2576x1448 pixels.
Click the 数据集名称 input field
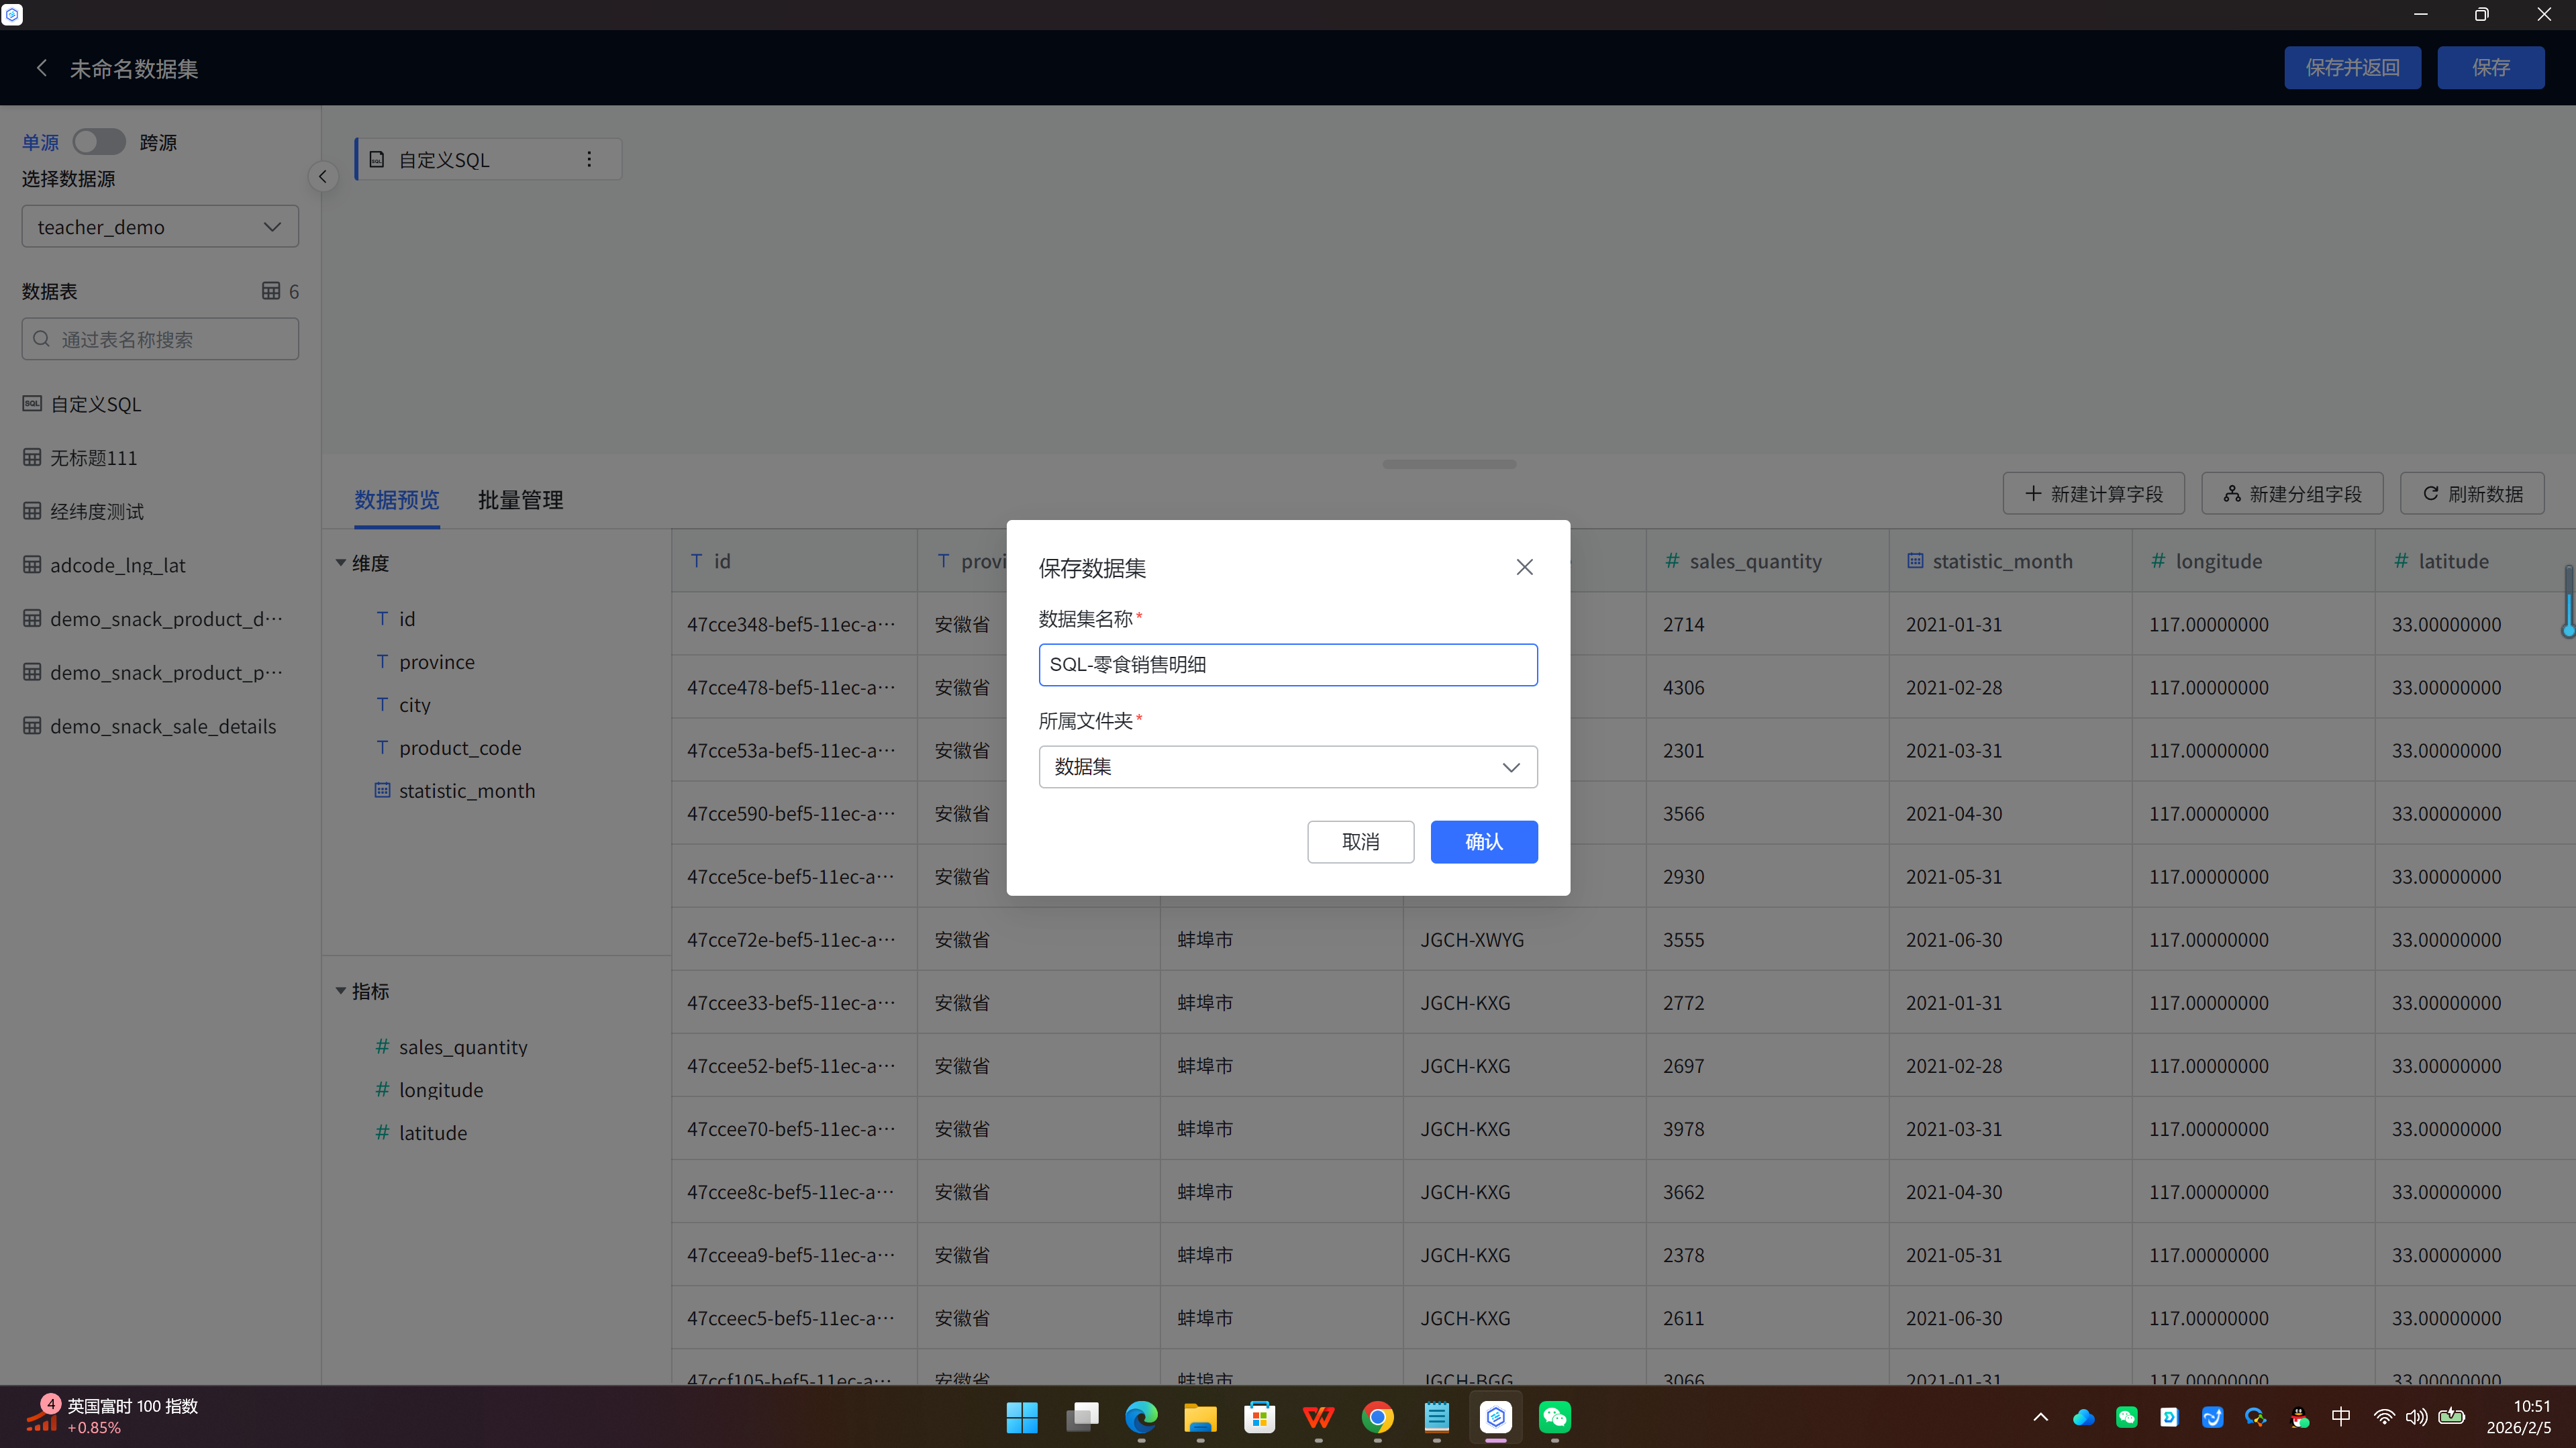[x=1287, y=665]
